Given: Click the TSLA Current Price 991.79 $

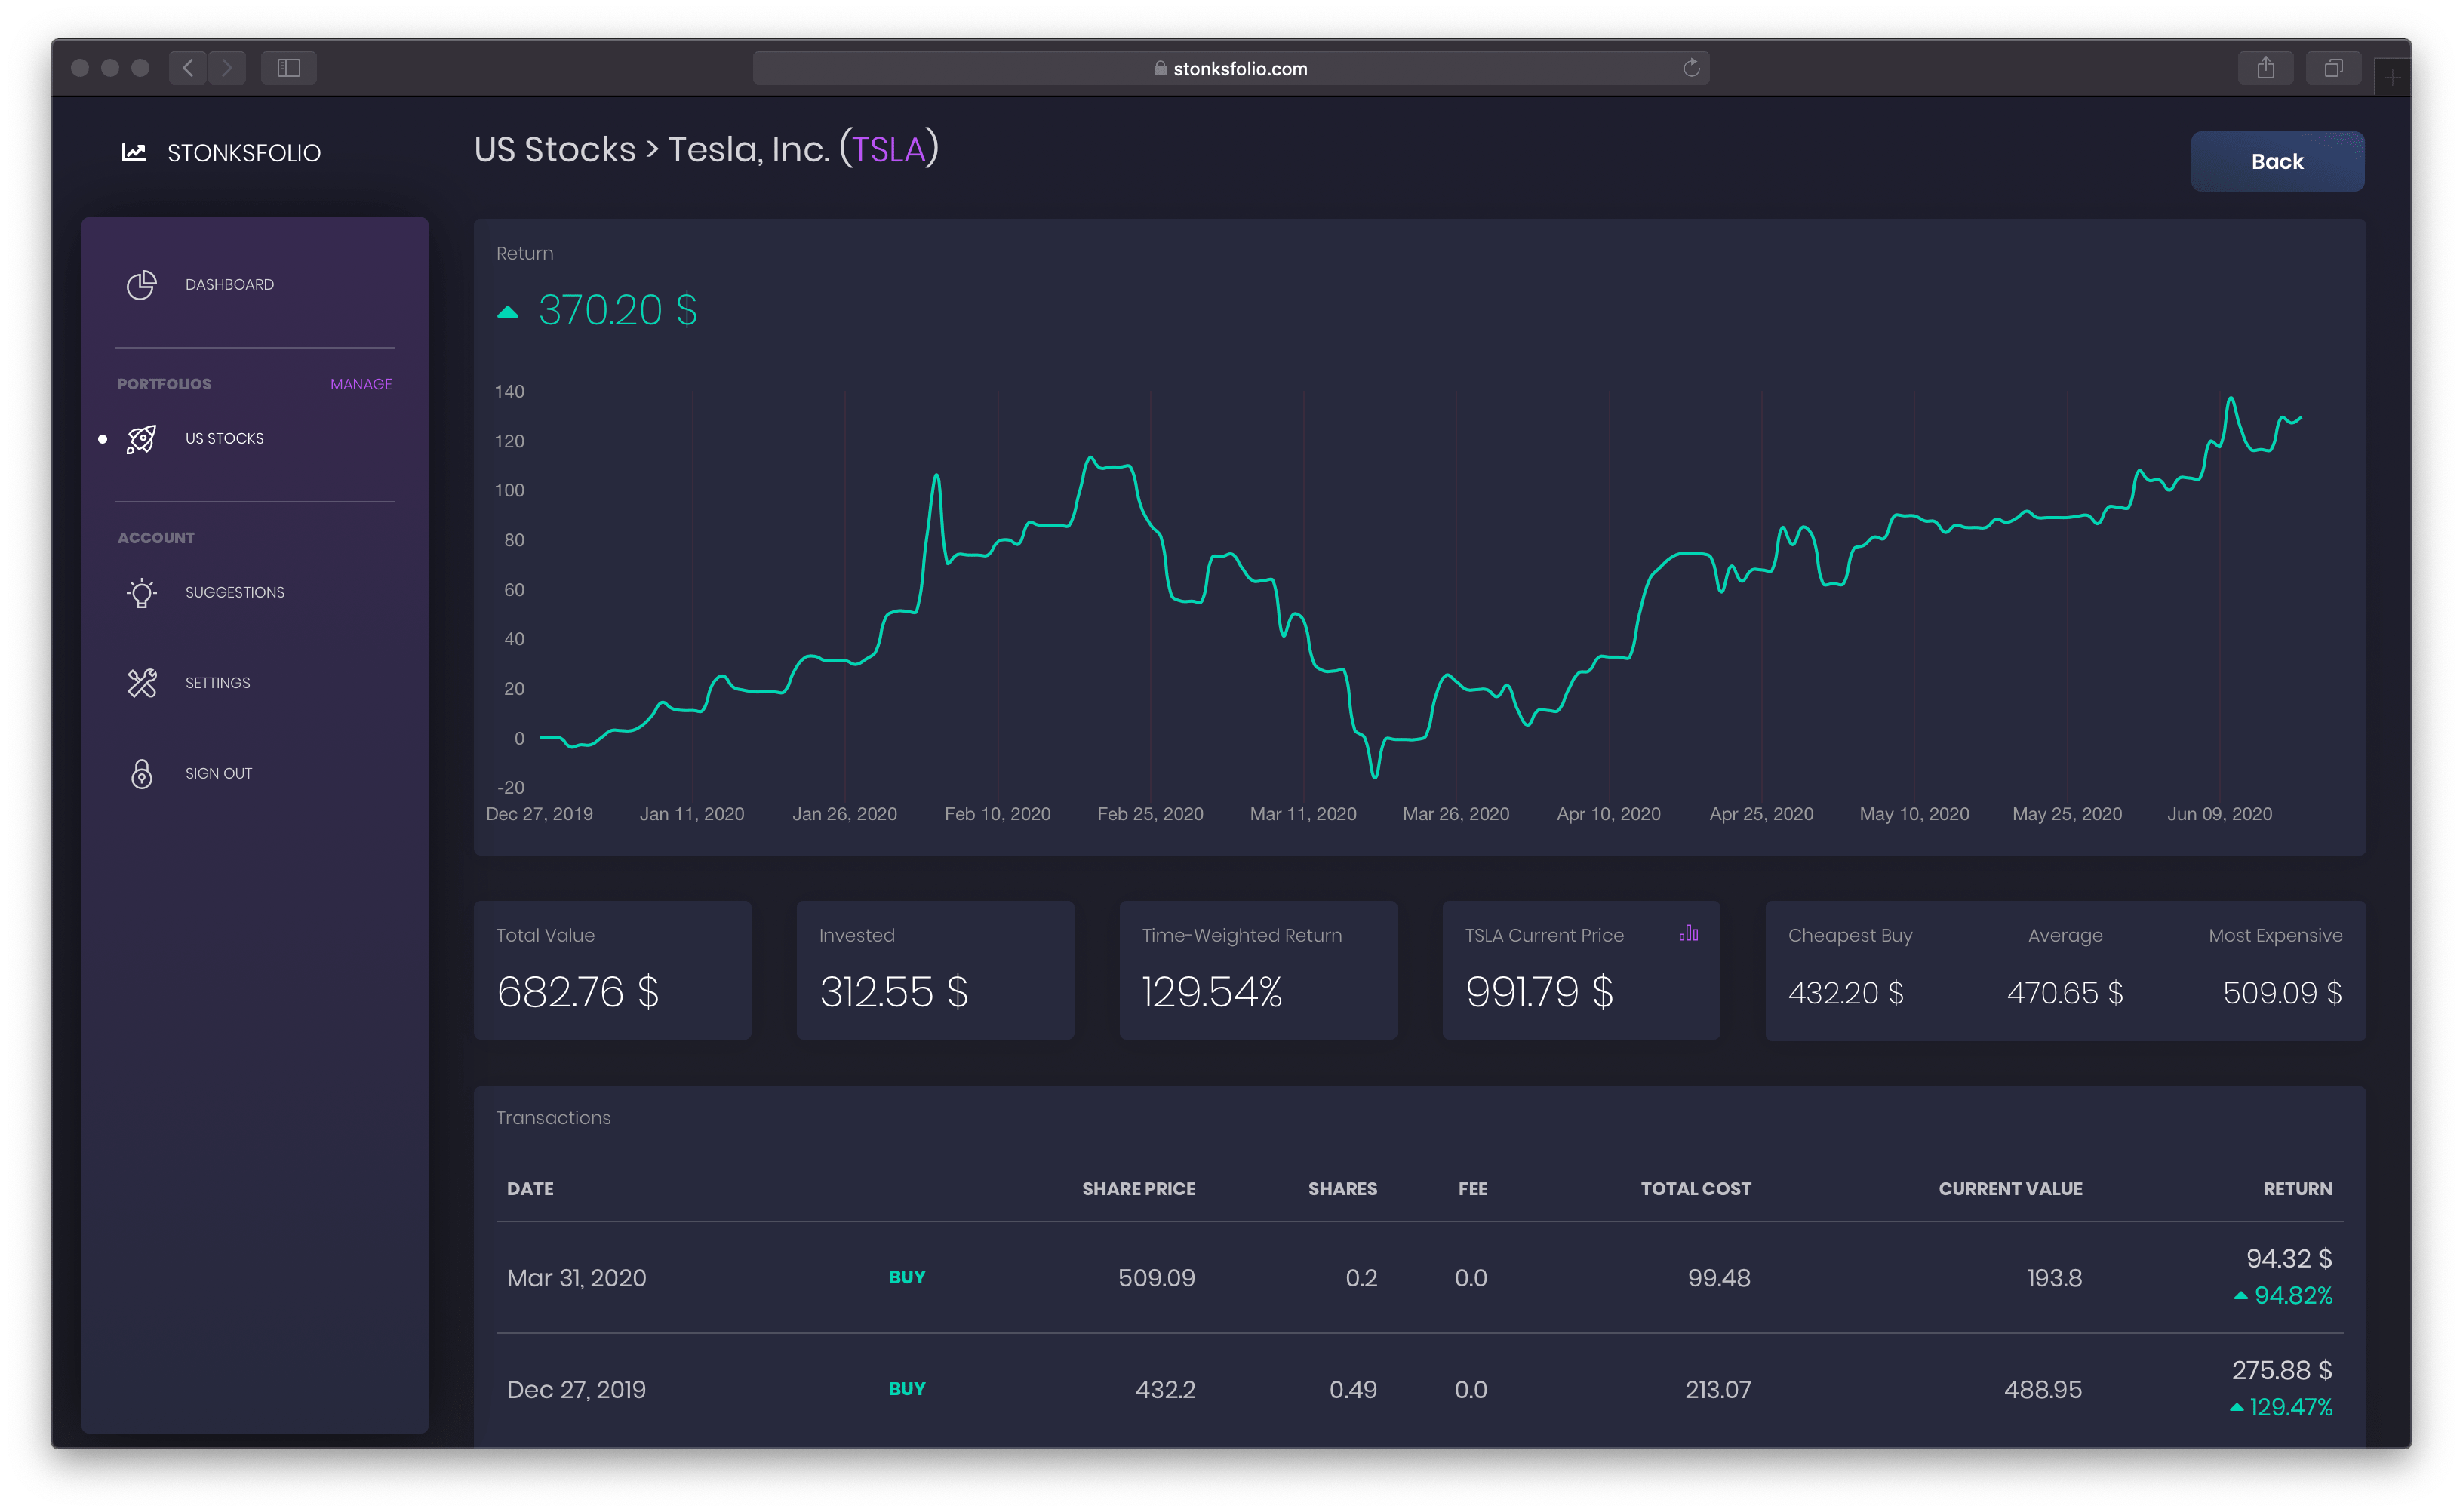Looking at the screenshot, I should click(x=1539, y=992).
